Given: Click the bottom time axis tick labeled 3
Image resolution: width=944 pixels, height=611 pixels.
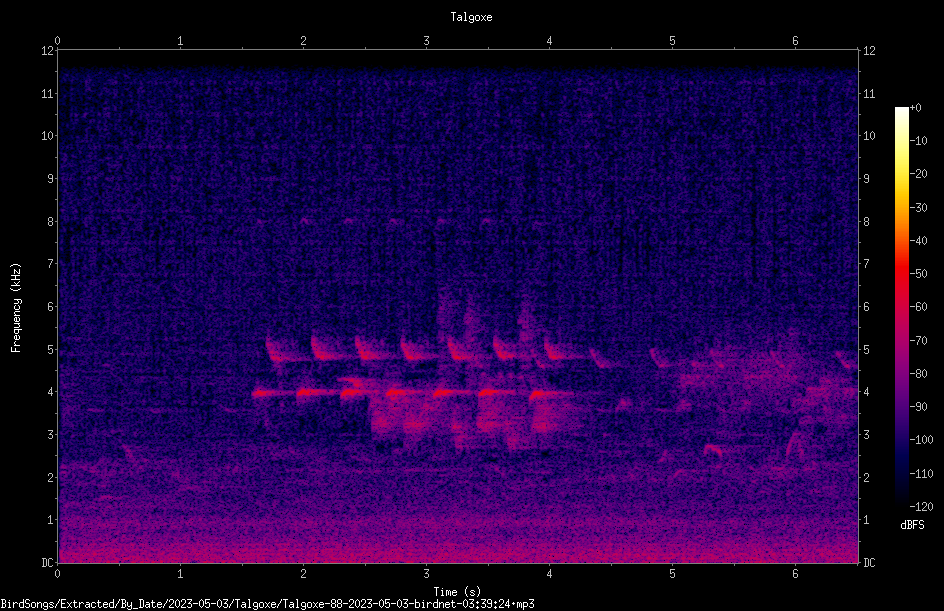Looking at the screenshot, I should pos(426,574).
